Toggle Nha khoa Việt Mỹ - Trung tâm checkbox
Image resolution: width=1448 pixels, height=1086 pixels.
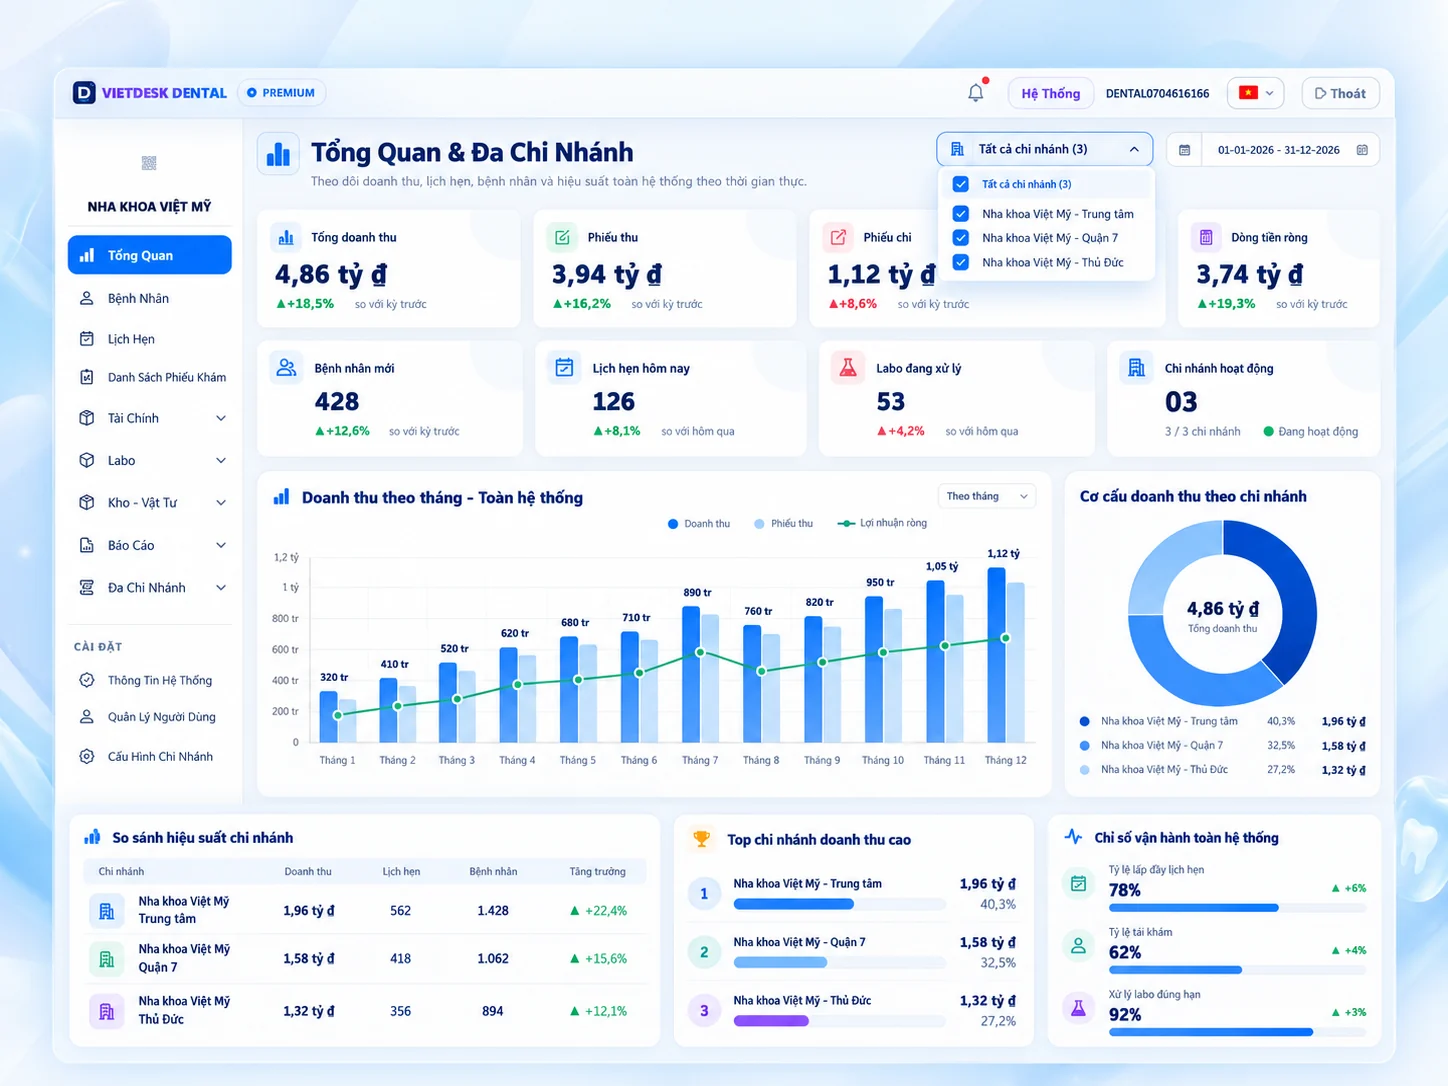961,214
